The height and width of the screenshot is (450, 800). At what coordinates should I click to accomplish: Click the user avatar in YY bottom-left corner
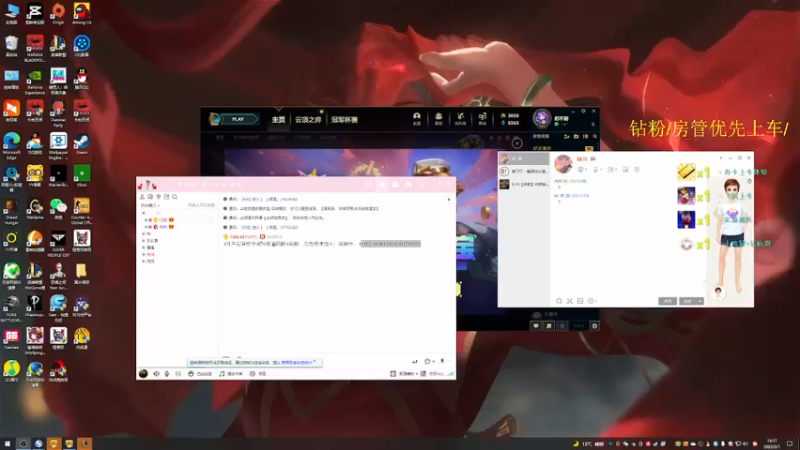tap(143, 374)
